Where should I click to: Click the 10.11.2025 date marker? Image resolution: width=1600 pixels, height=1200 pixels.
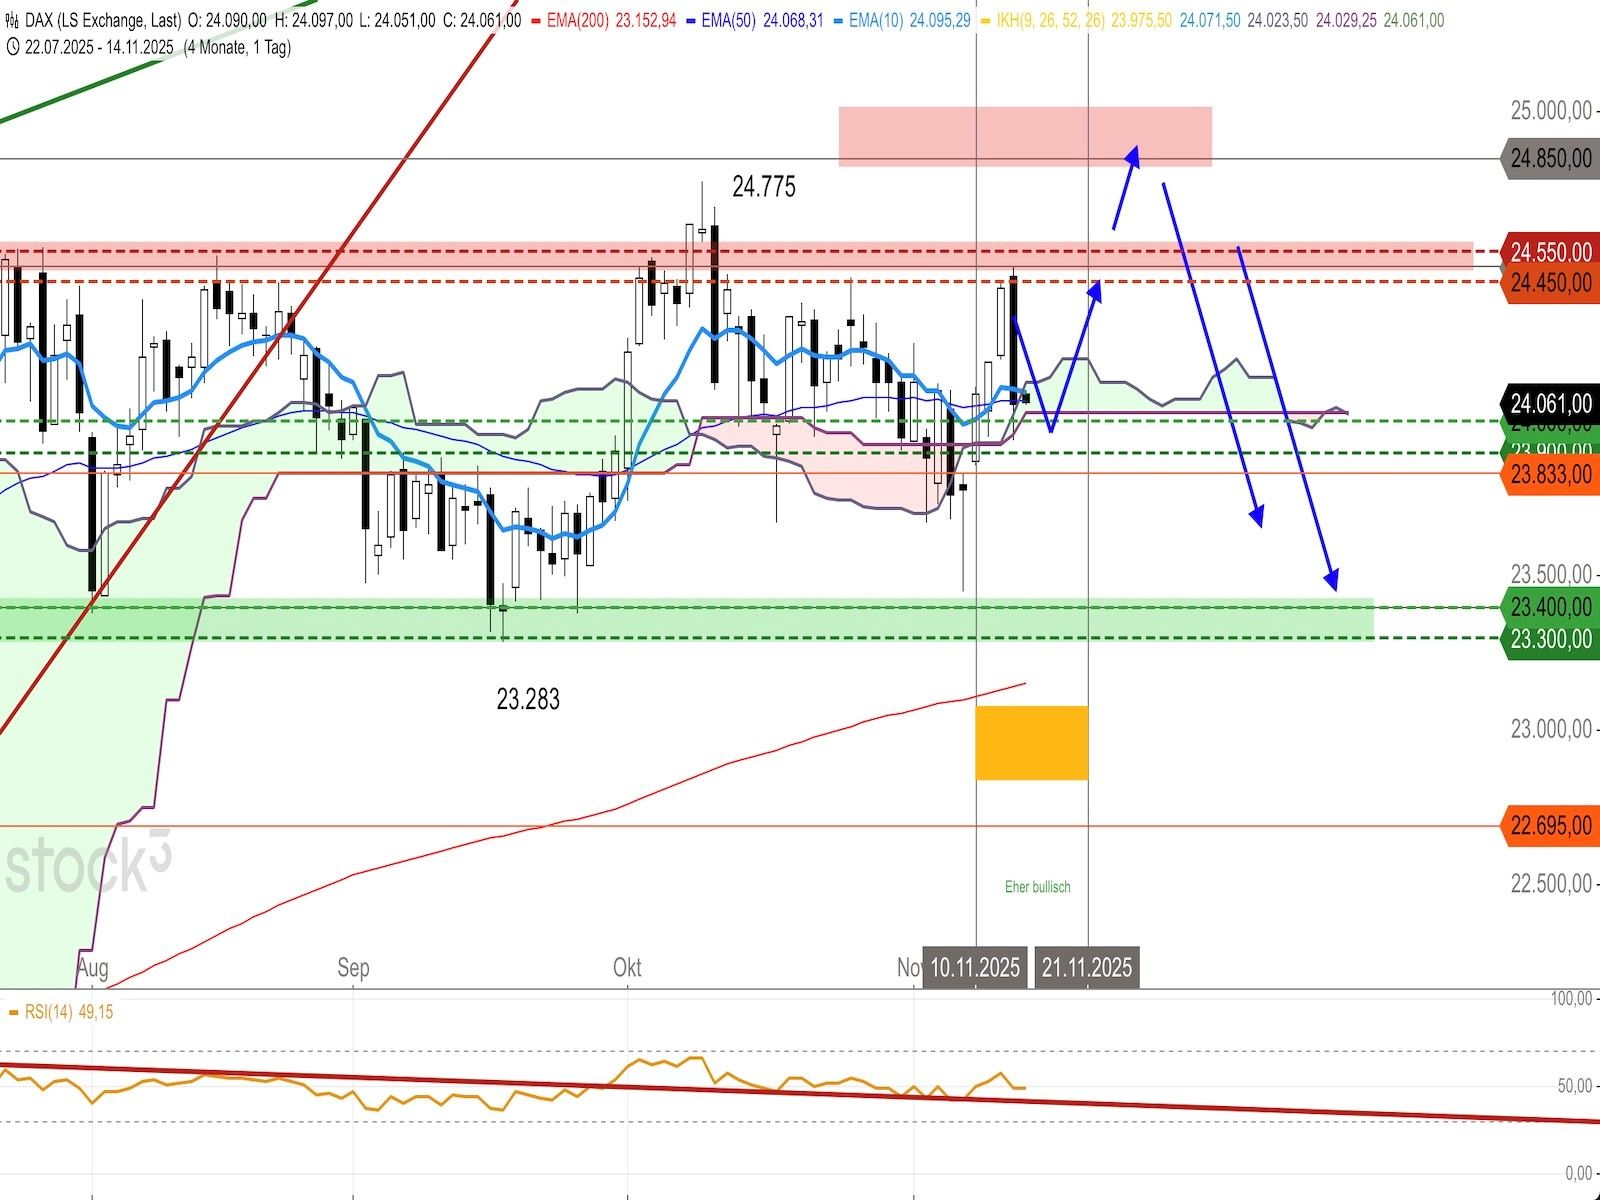[975, 967]
